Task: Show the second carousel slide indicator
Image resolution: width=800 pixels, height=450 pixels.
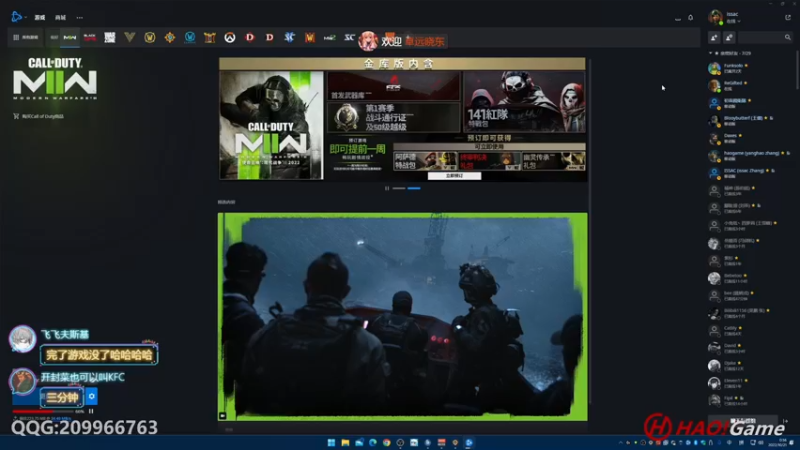Action: tap(414, 188)
